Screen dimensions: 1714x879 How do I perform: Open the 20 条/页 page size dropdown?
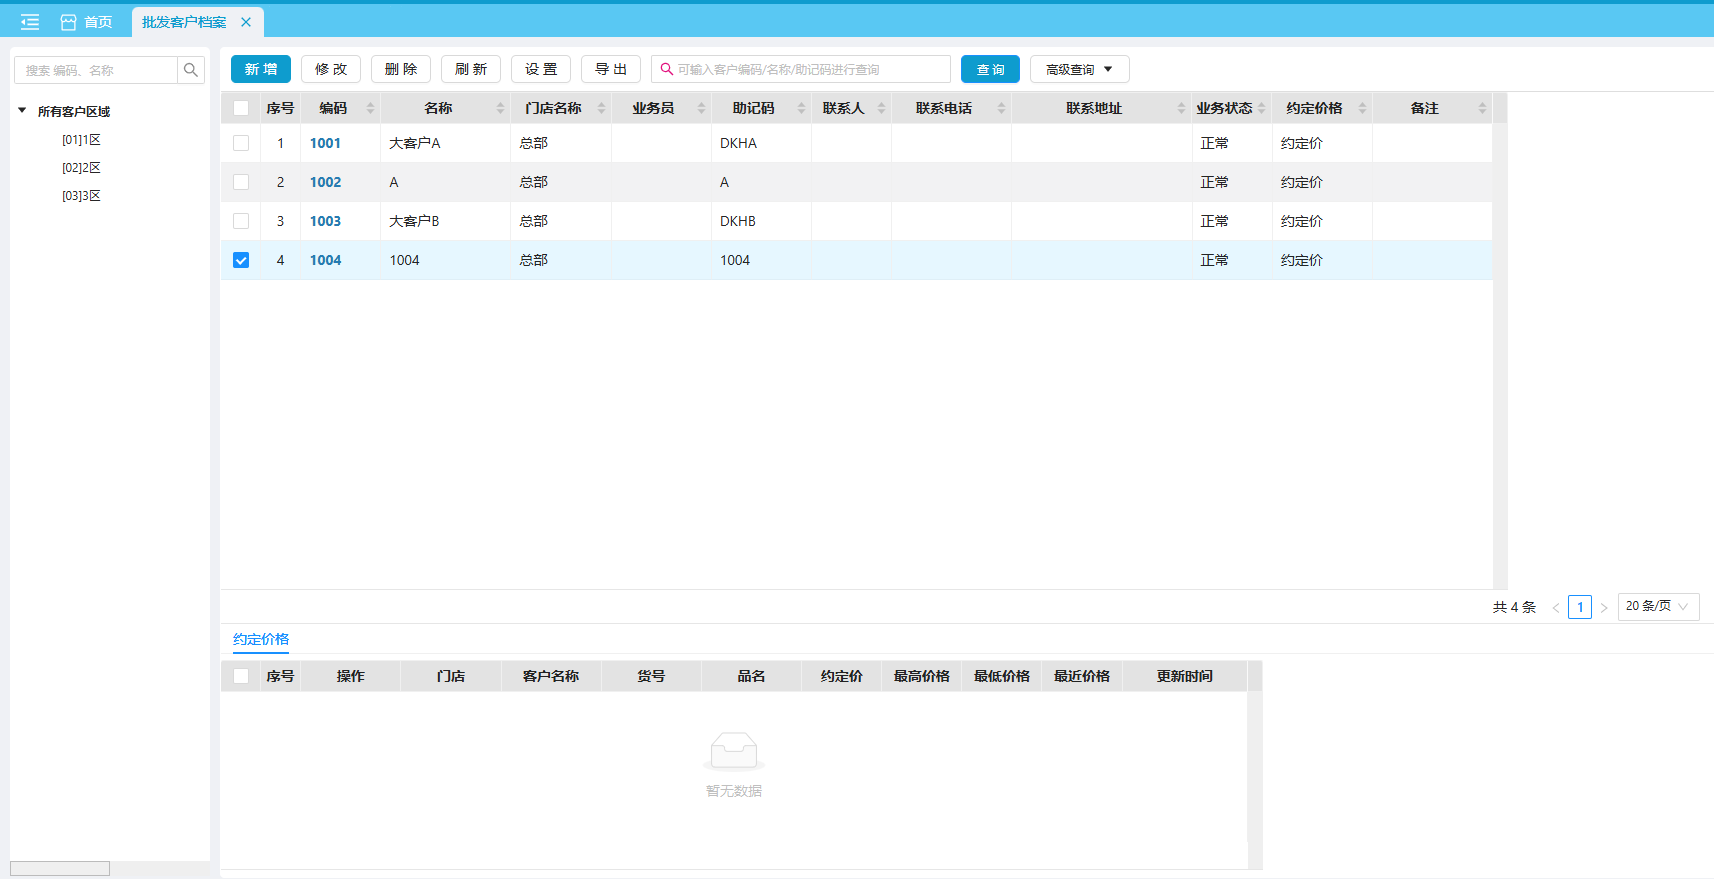tap(1657, 606)
